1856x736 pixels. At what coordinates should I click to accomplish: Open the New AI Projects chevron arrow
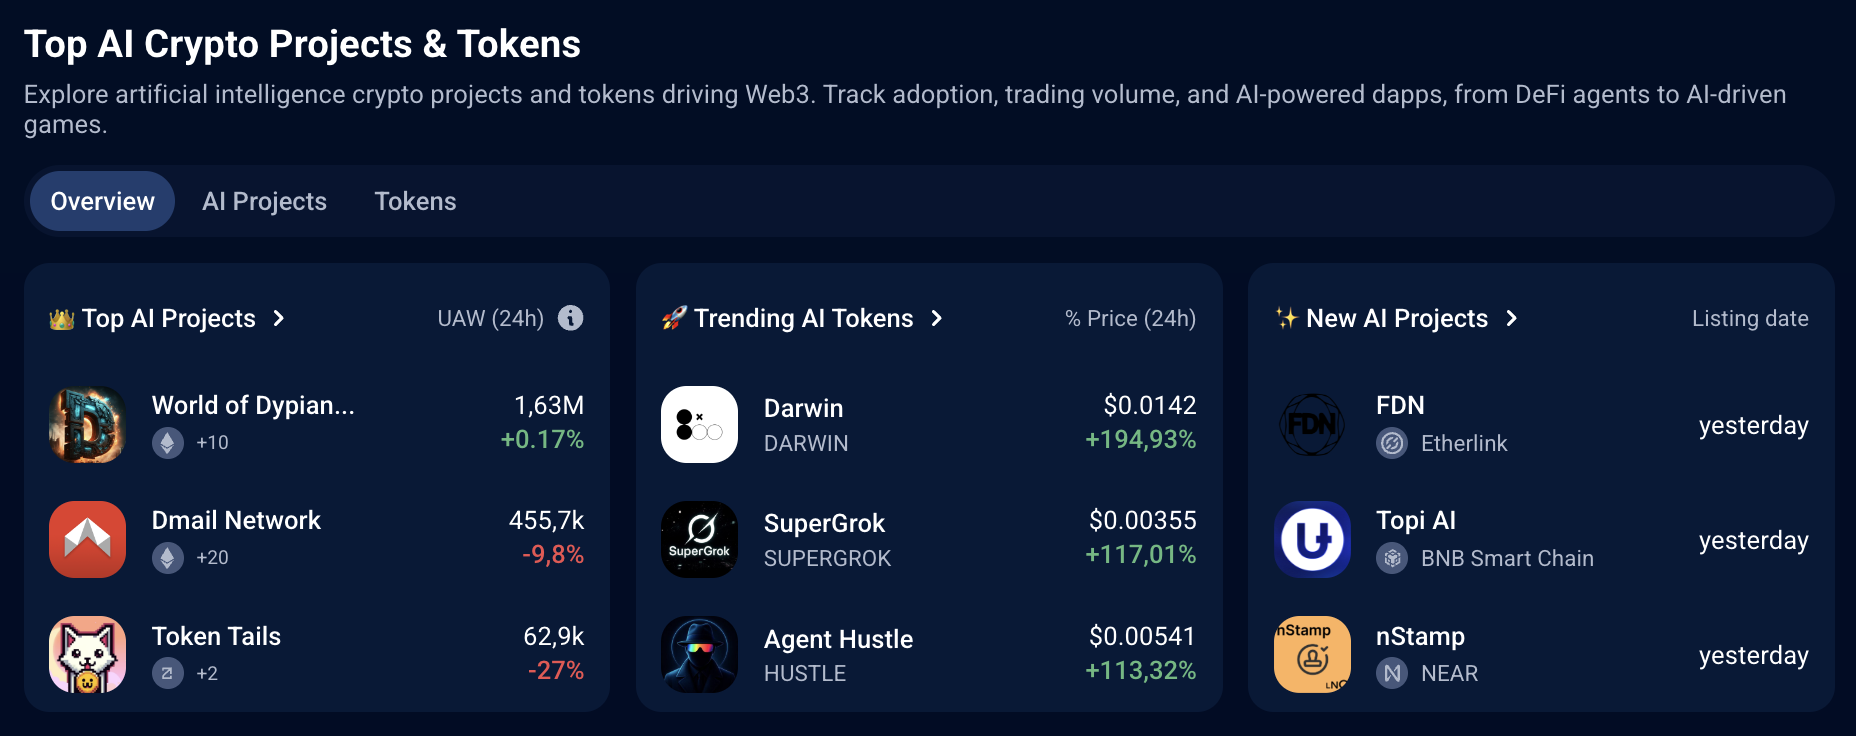[x=1510, y=318]
